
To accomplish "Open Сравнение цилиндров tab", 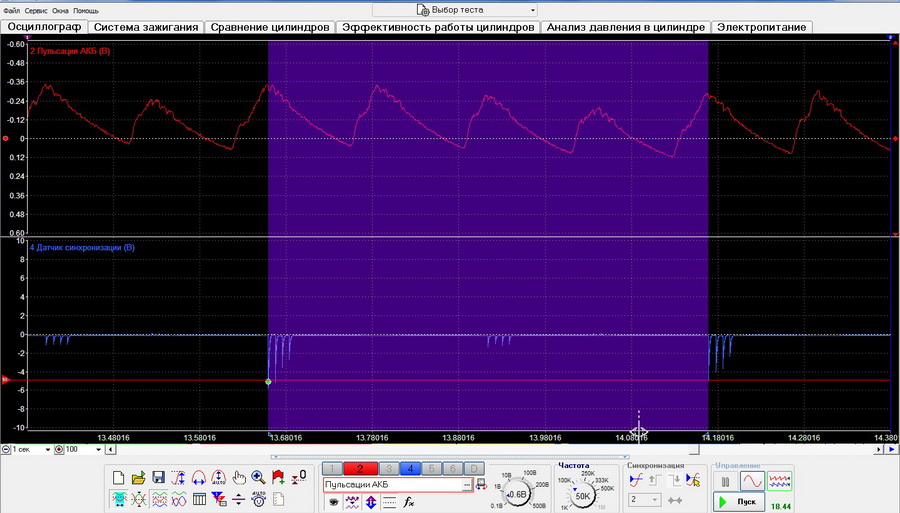I will [x=270, y=27].
